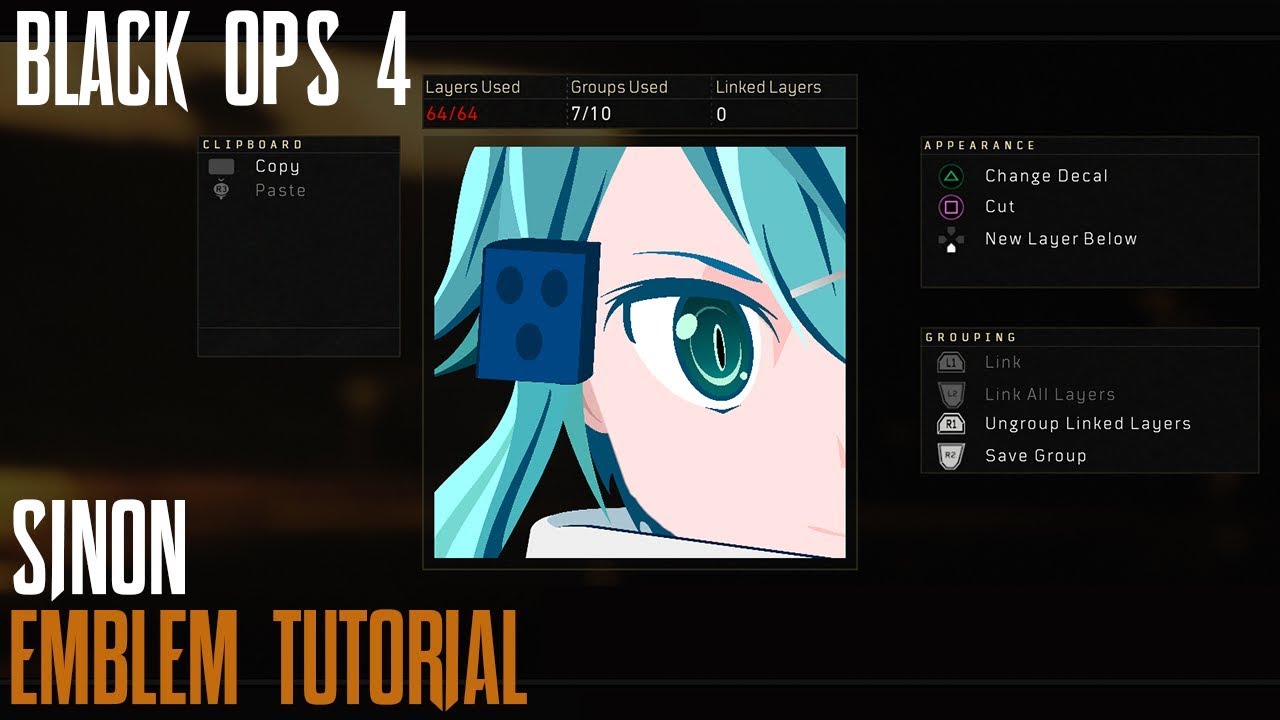Click the L1 Link button icon

[x=951, y=362]
